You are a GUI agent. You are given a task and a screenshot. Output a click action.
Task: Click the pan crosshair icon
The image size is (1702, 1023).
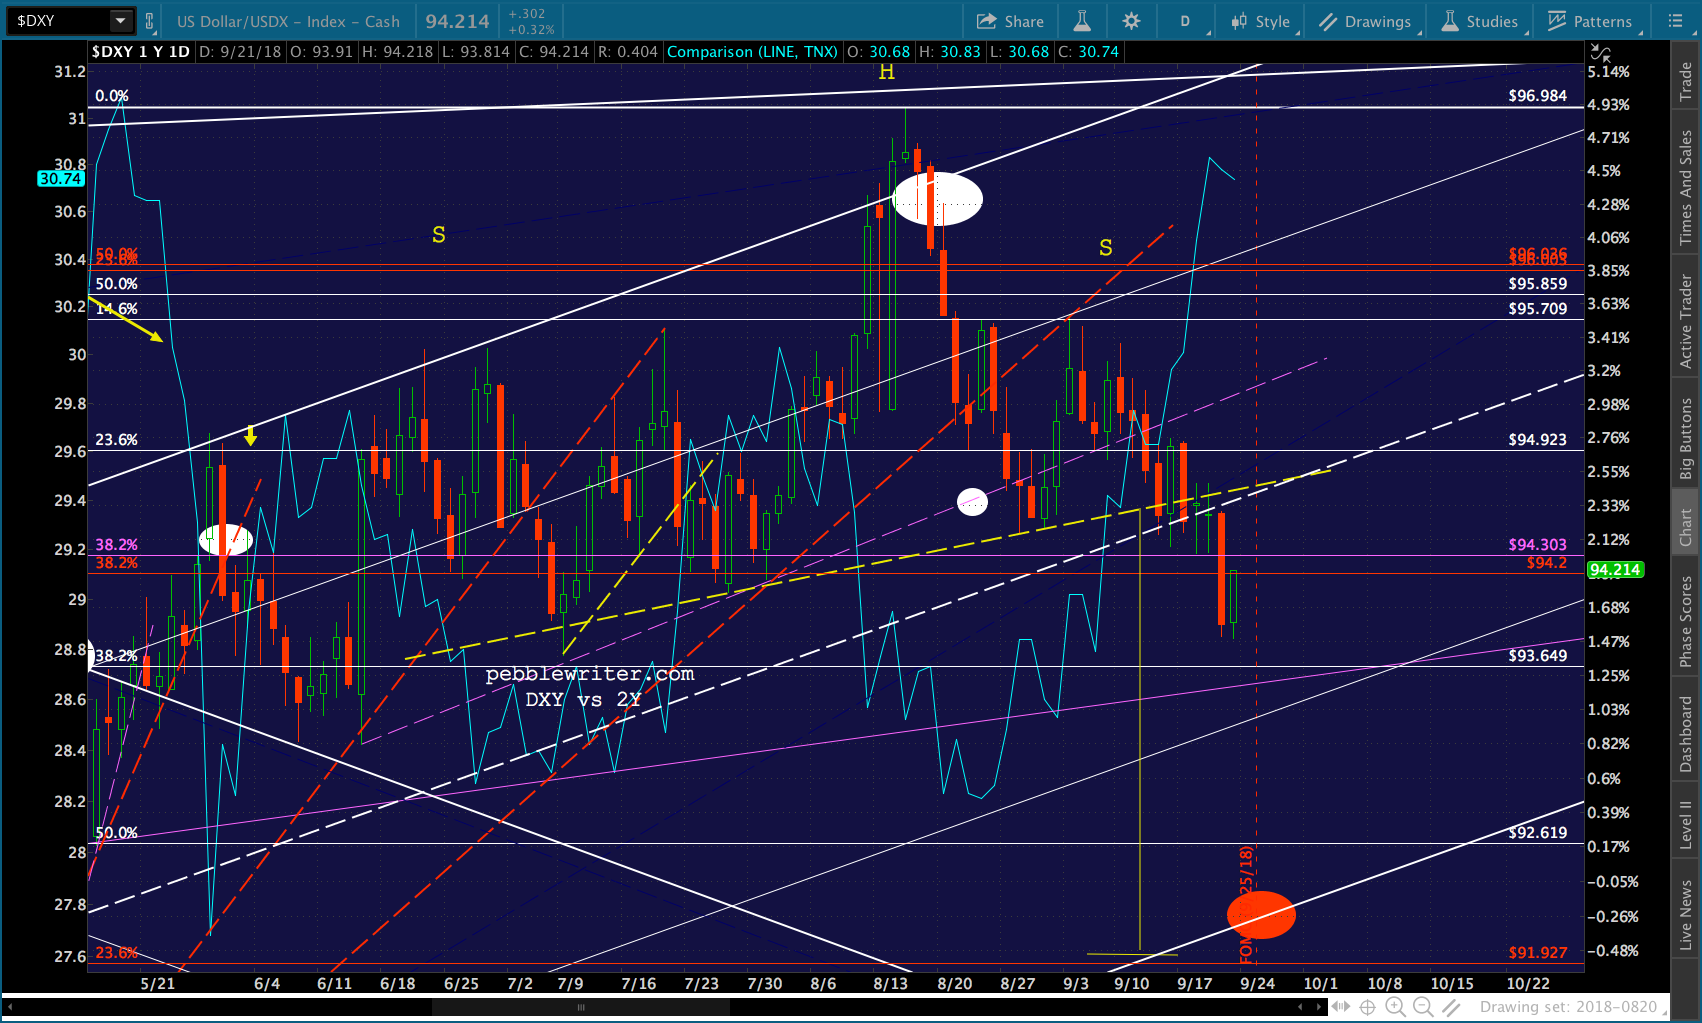[x=1367, y=1007]
